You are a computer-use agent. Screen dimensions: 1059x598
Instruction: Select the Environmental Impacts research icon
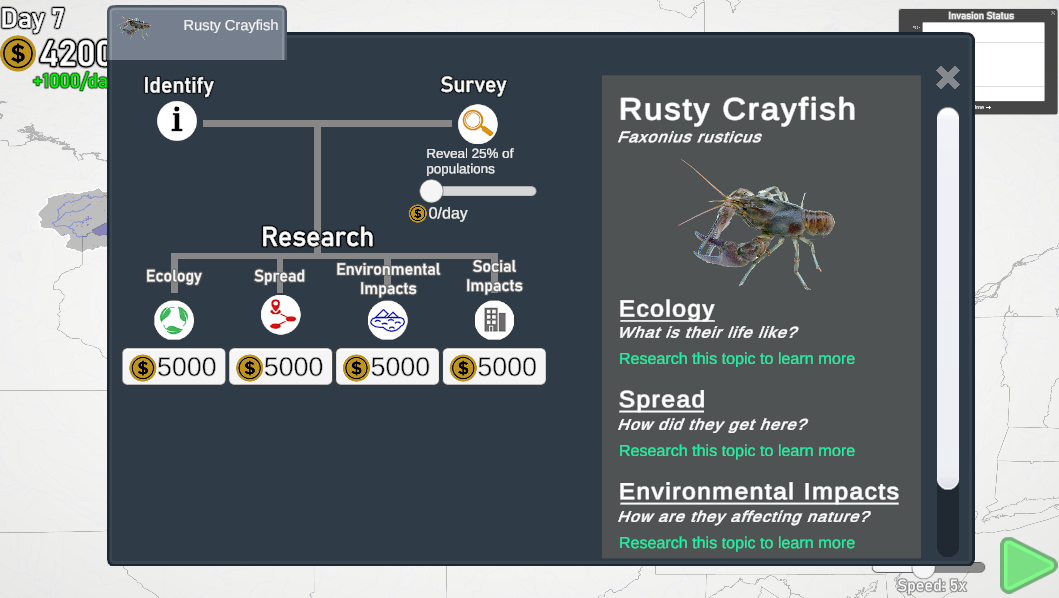[x=388, y=320]
